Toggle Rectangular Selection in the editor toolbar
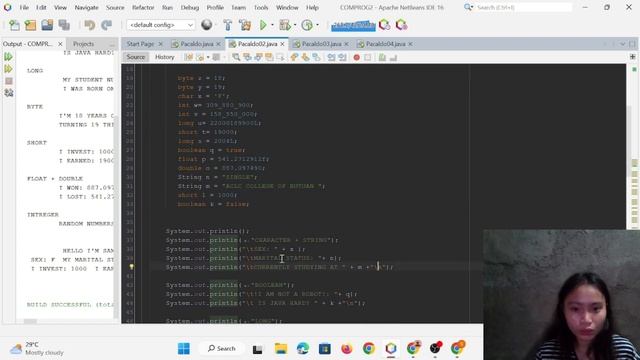640x360 pixels. 280,58
